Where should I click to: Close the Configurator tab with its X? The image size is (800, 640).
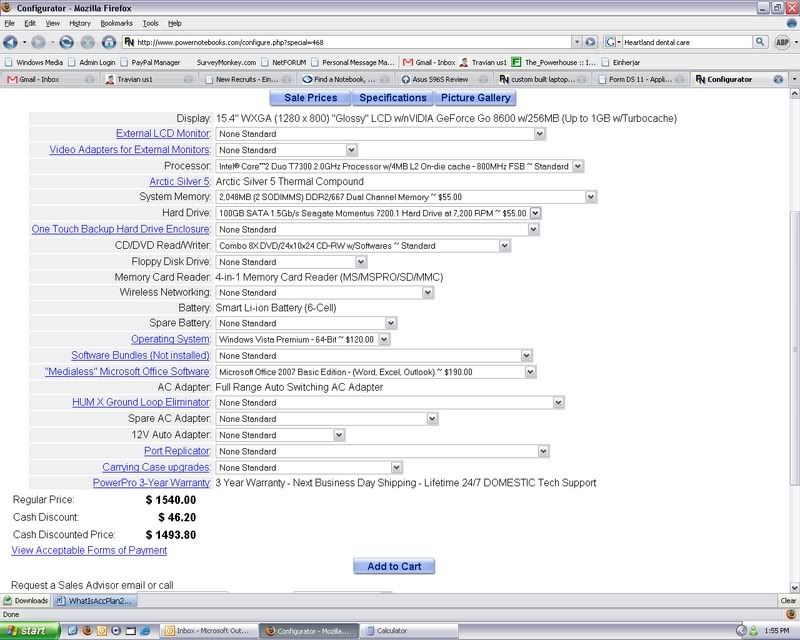click(x=778, y=79)
